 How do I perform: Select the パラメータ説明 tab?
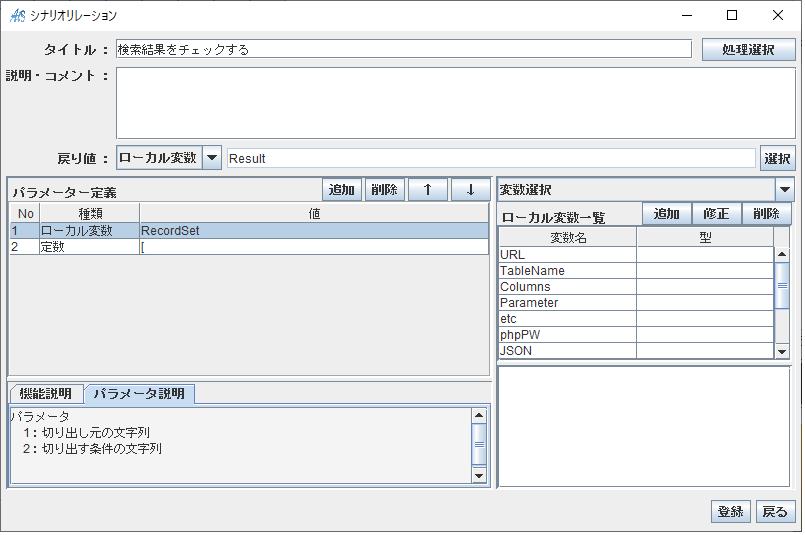click(139, 394)
